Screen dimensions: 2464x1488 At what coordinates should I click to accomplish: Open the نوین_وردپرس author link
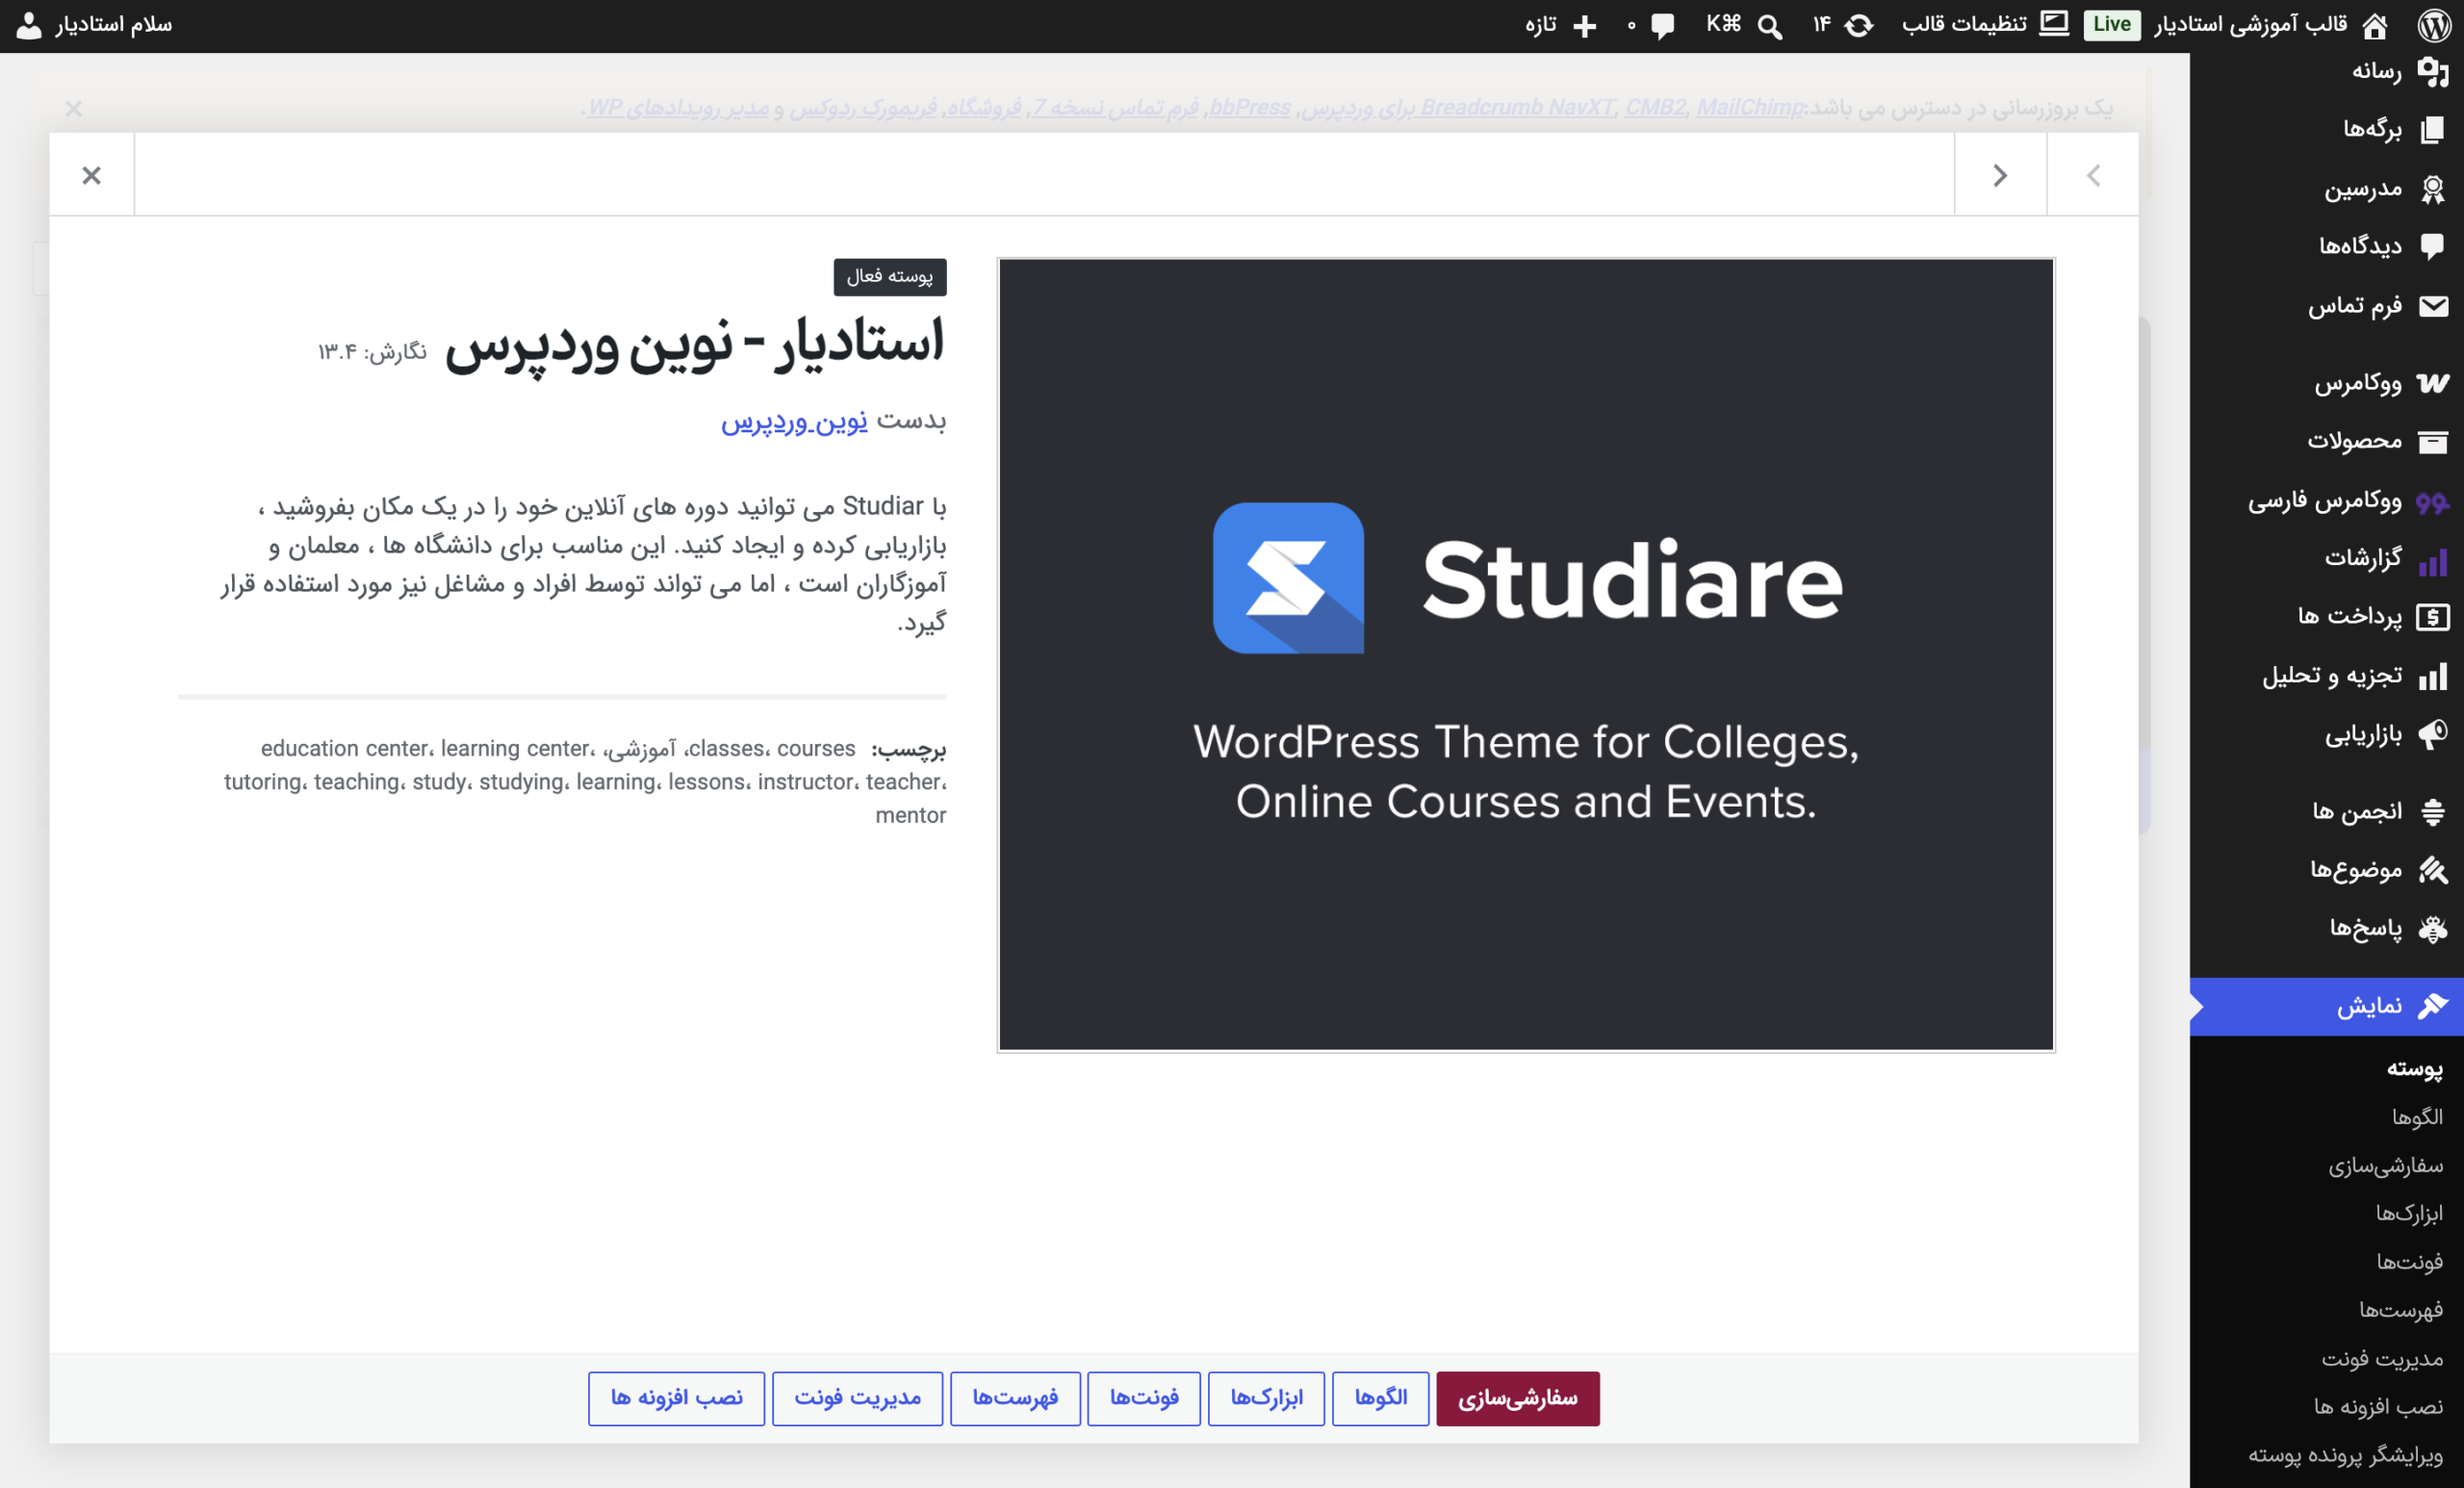click(794, 421)
